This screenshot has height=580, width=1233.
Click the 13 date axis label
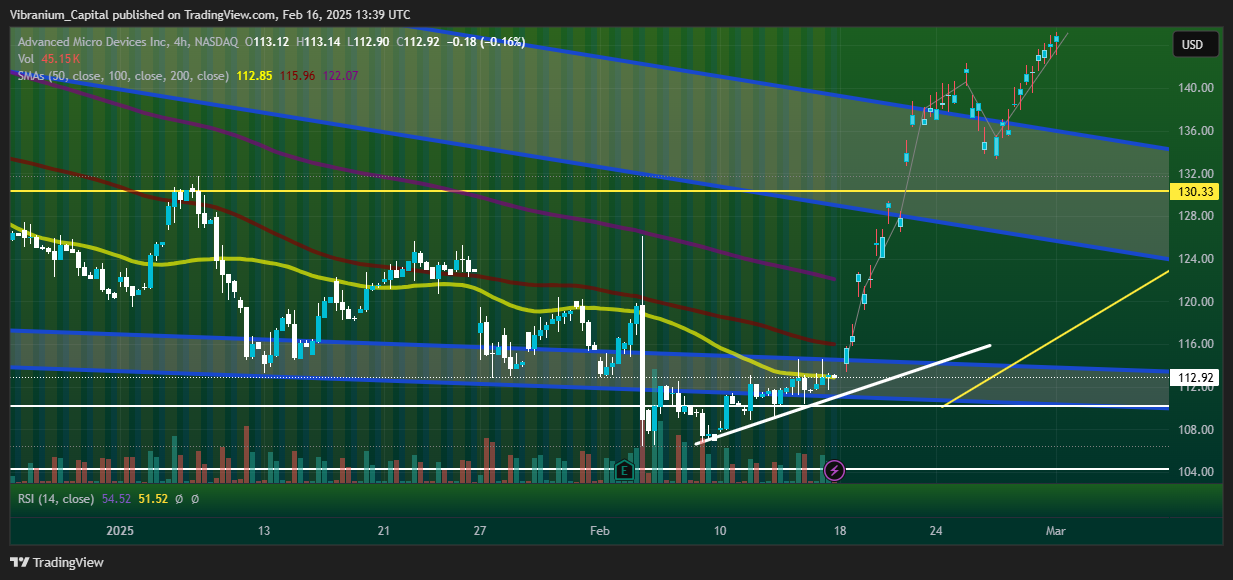(x=263, y=530)
